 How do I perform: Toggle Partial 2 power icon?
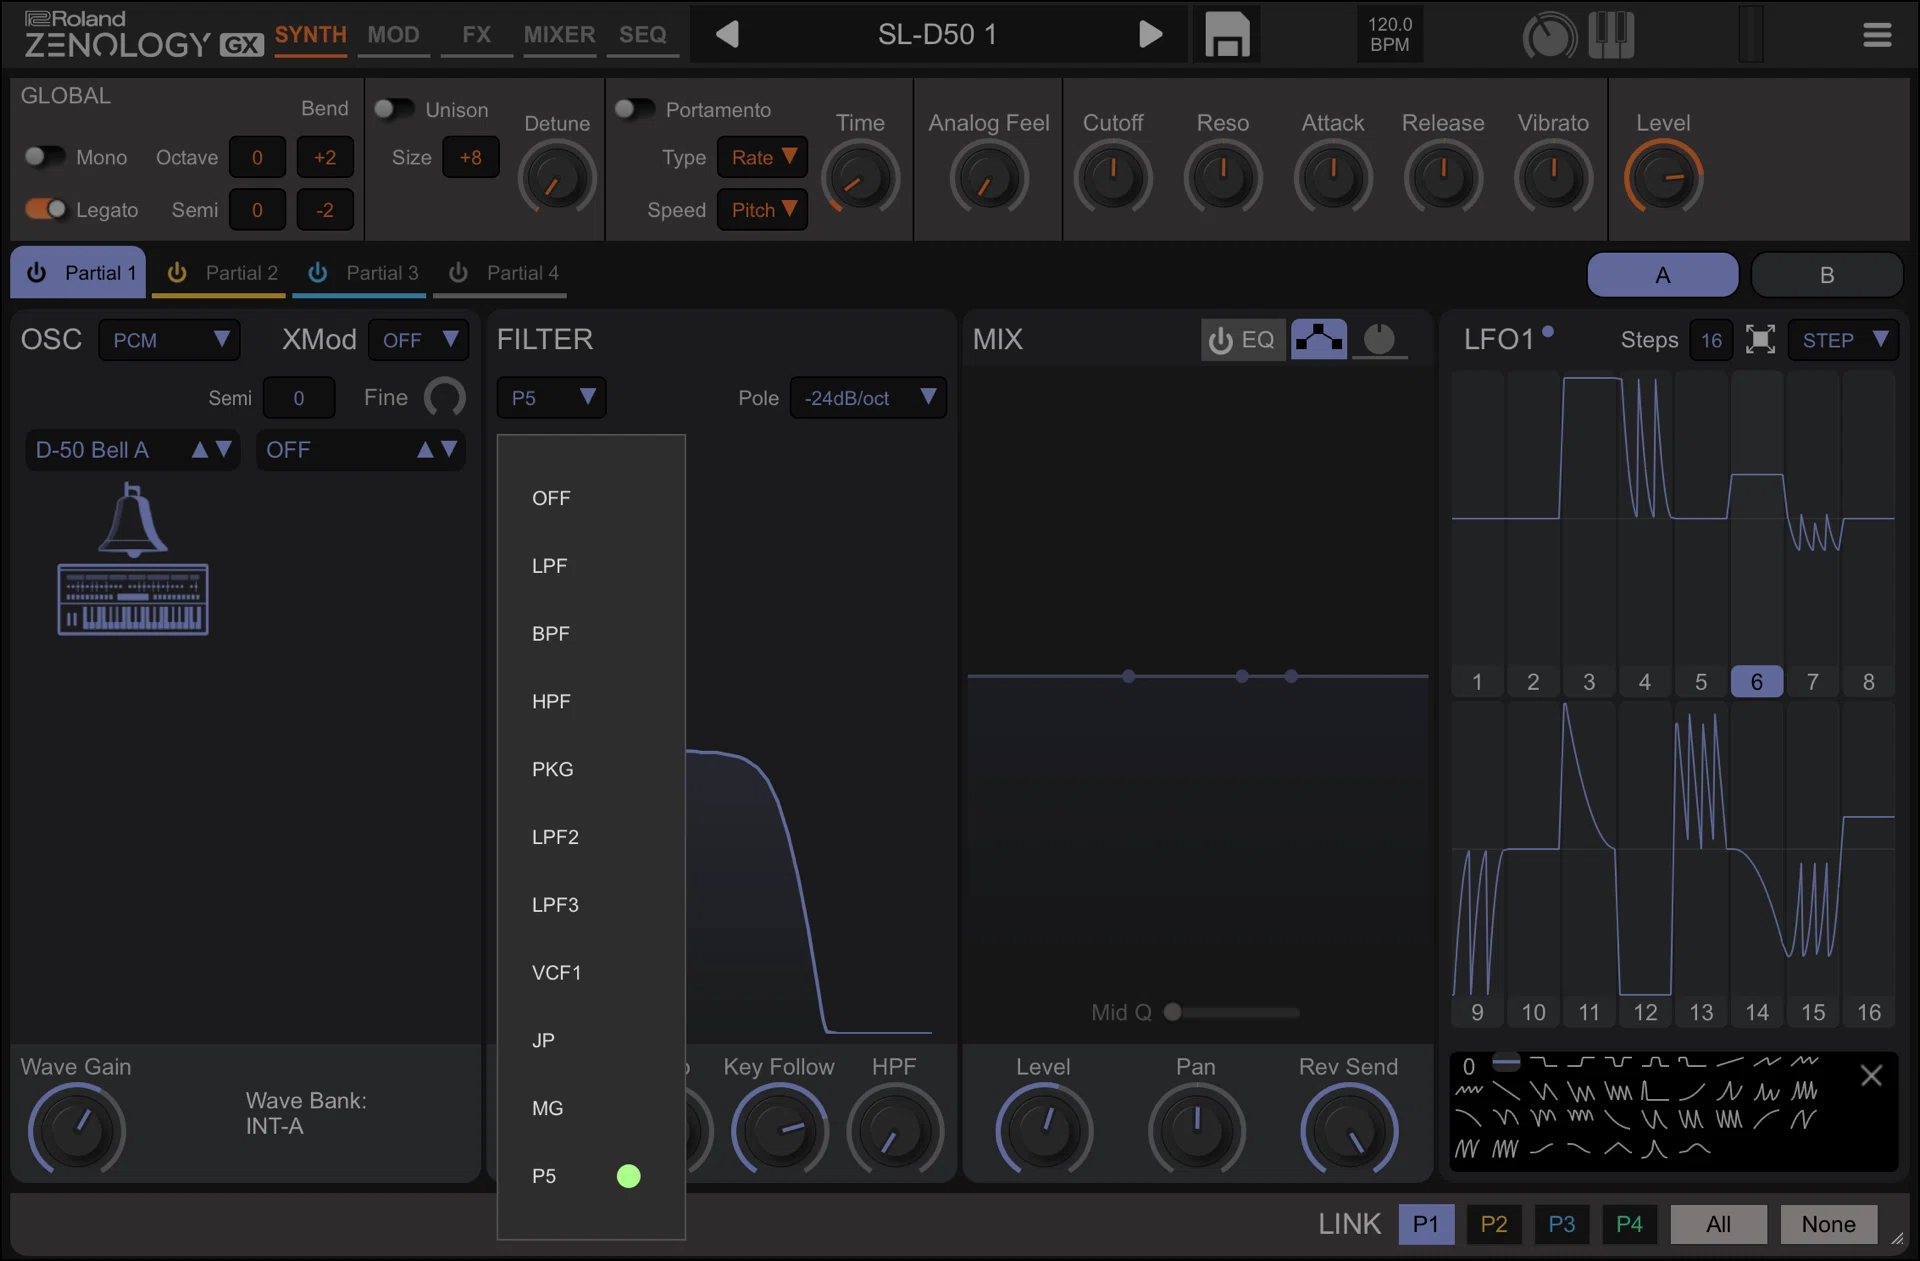[177, 273]
